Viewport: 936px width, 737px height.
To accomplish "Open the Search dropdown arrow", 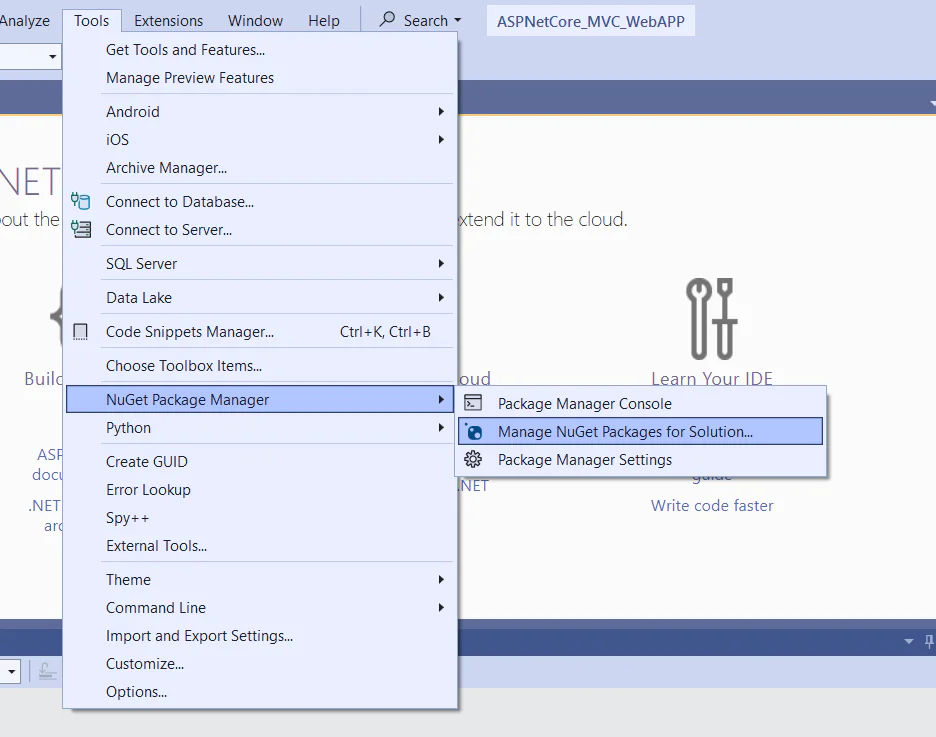I will point(458,20).
